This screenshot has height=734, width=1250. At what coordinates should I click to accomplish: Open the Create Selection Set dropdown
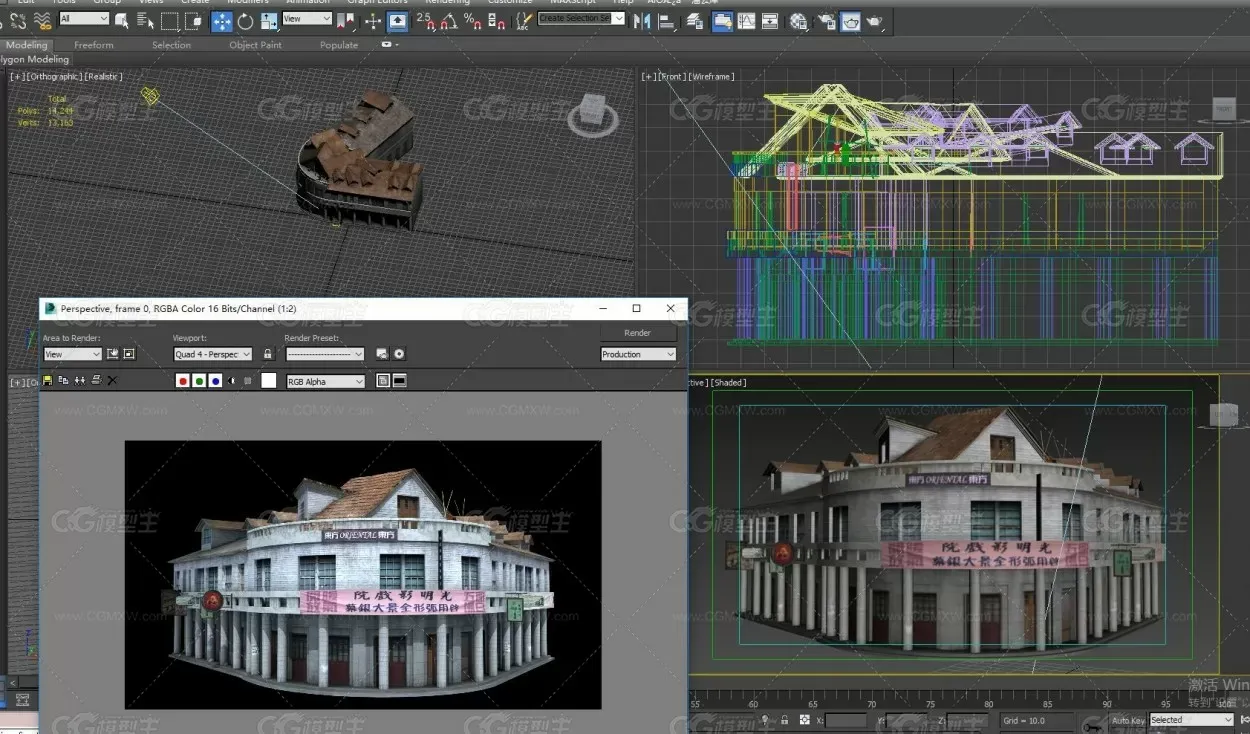tap(582, 19)
